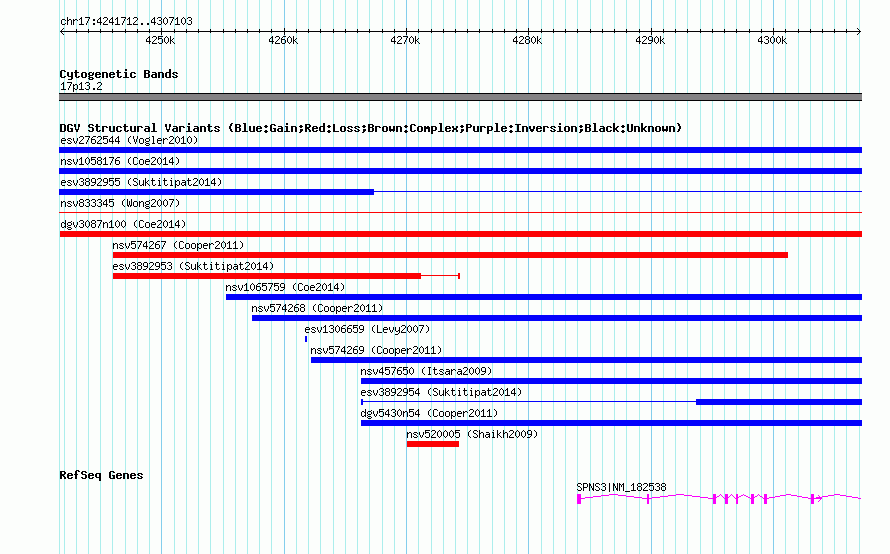Viewport: 890px width, 554px height.
Task: Open the esv1306659 (Levy2007) label
Action: point(367,329)
